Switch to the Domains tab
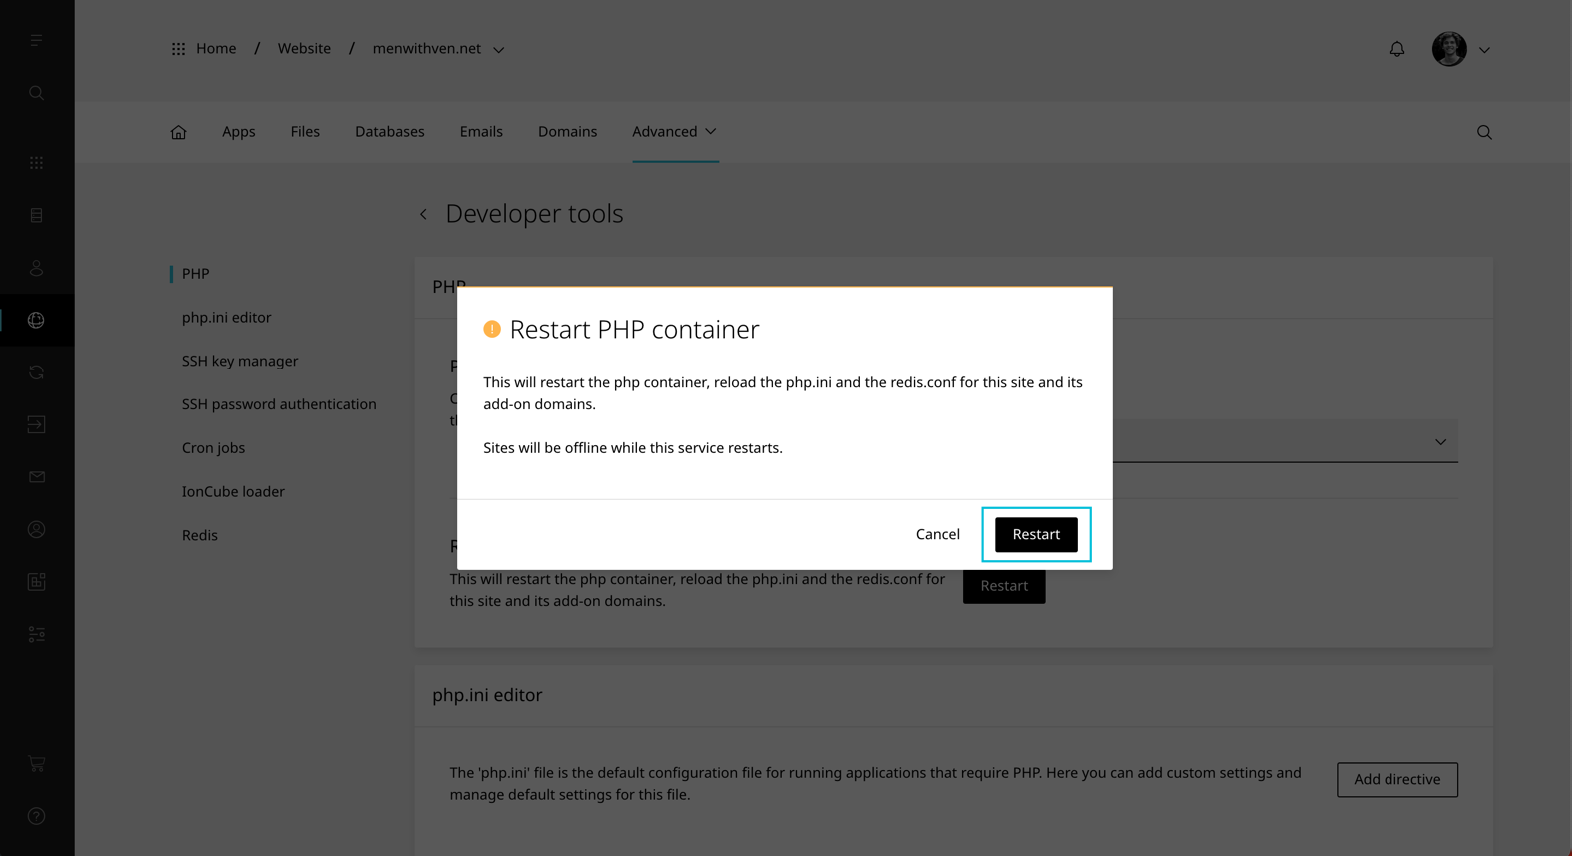The image size is (1572, 856). (x=567, y=132)
